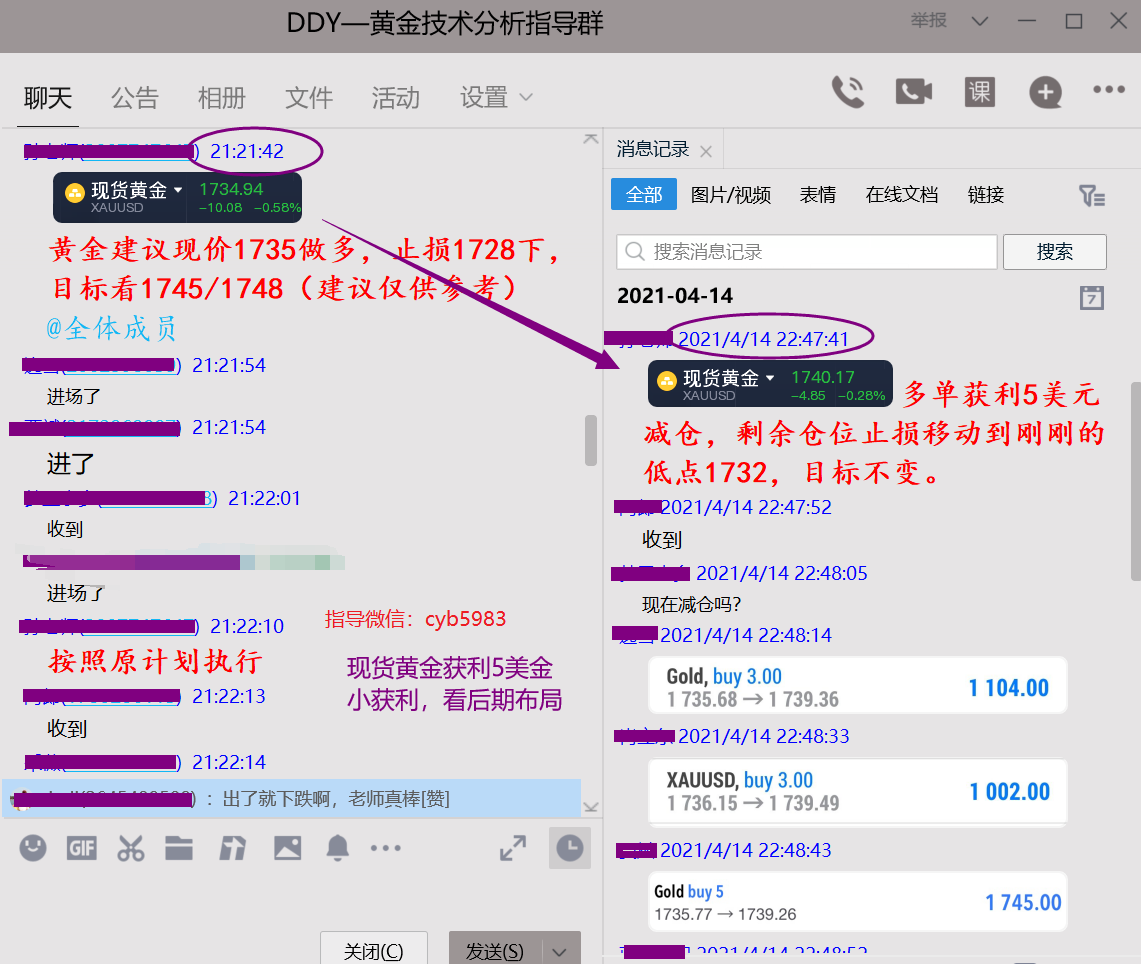This screenshot has height=964, width=1141.
Task: Open the calendar date picker for records
Action: [x=1092, y=297]
